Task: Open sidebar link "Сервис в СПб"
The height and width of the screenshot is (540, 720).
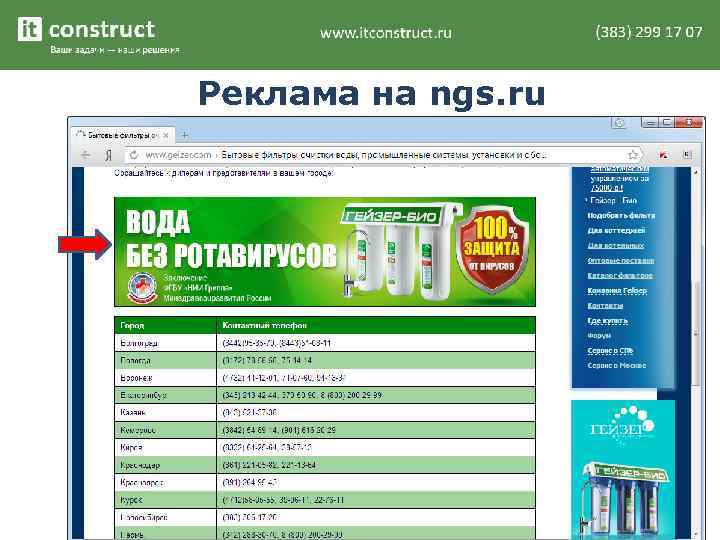Action: click(610, 351)
